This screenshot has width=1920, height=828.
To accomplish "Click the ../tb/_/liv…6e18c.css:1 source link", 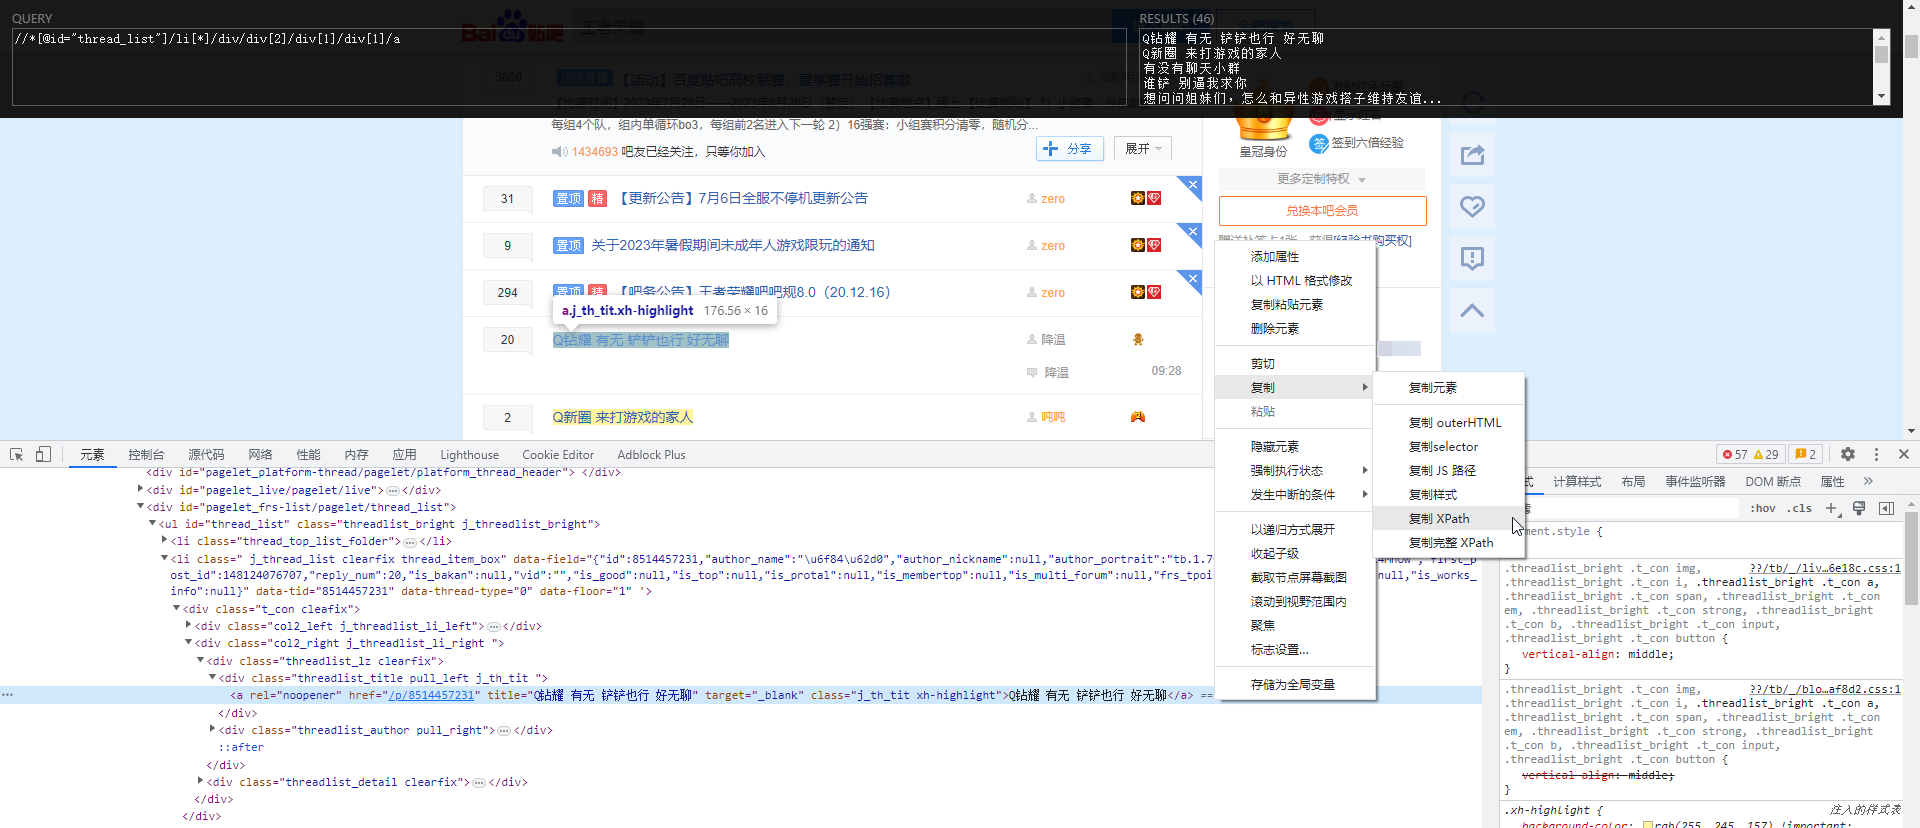I will click(x=1825, y=568).
